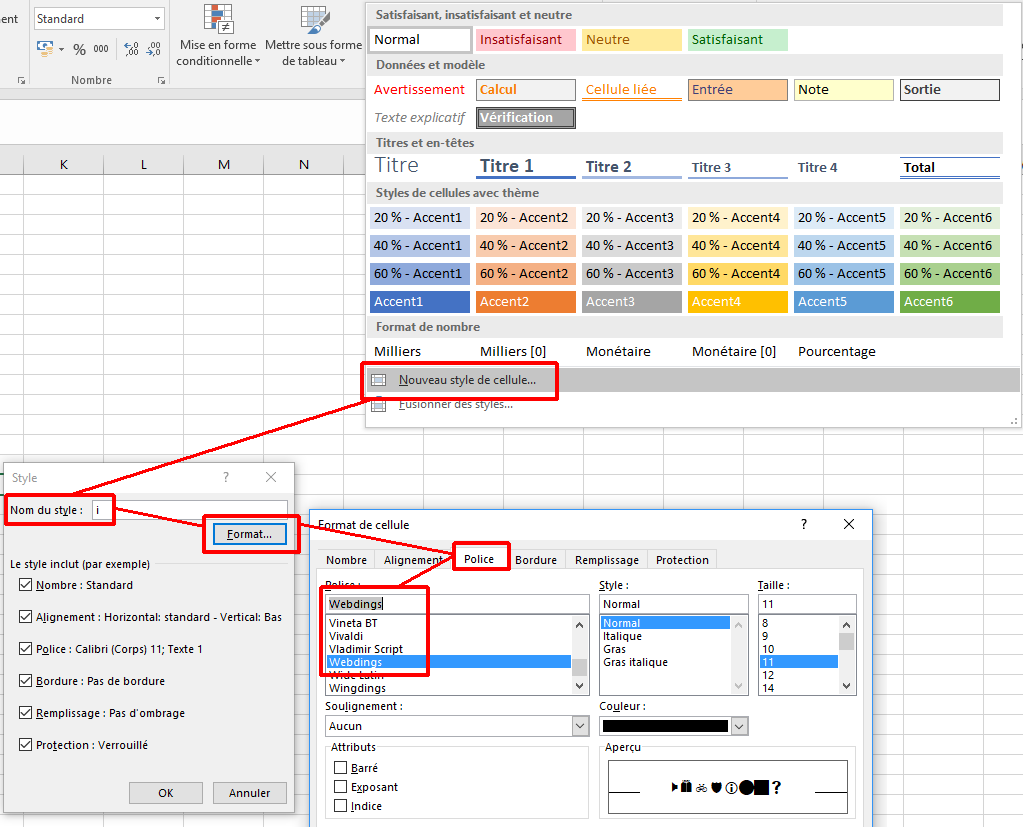Open the Protection tab
Viewport: 1023px width, 827px height.
coord(682,560)
